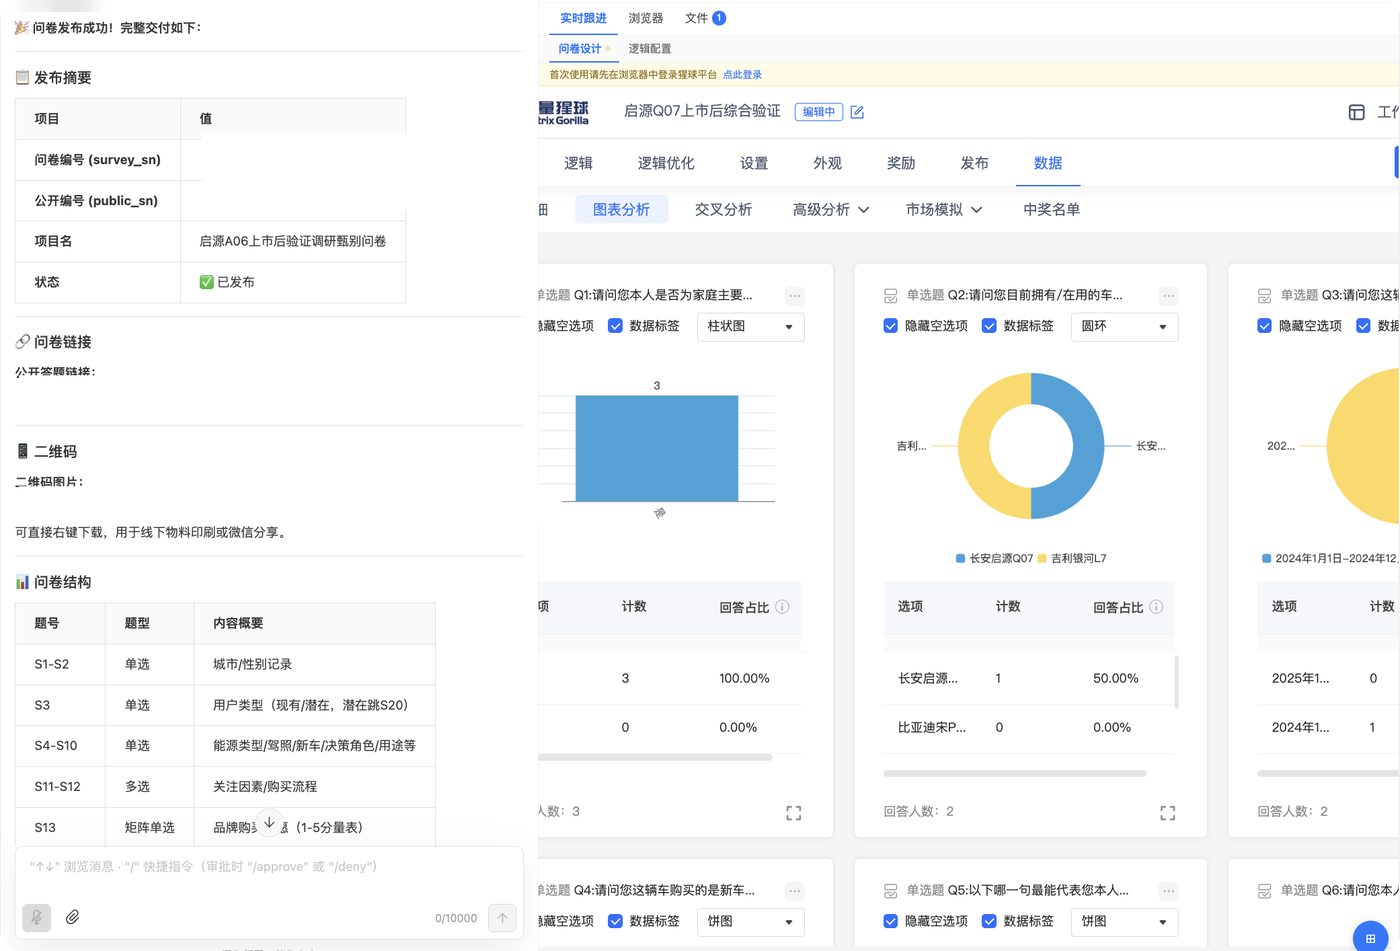Open the 柱状图 chart type dropdown on Q1
The height and width of the screenshot is (951, 1400).
tap(751, 327)
